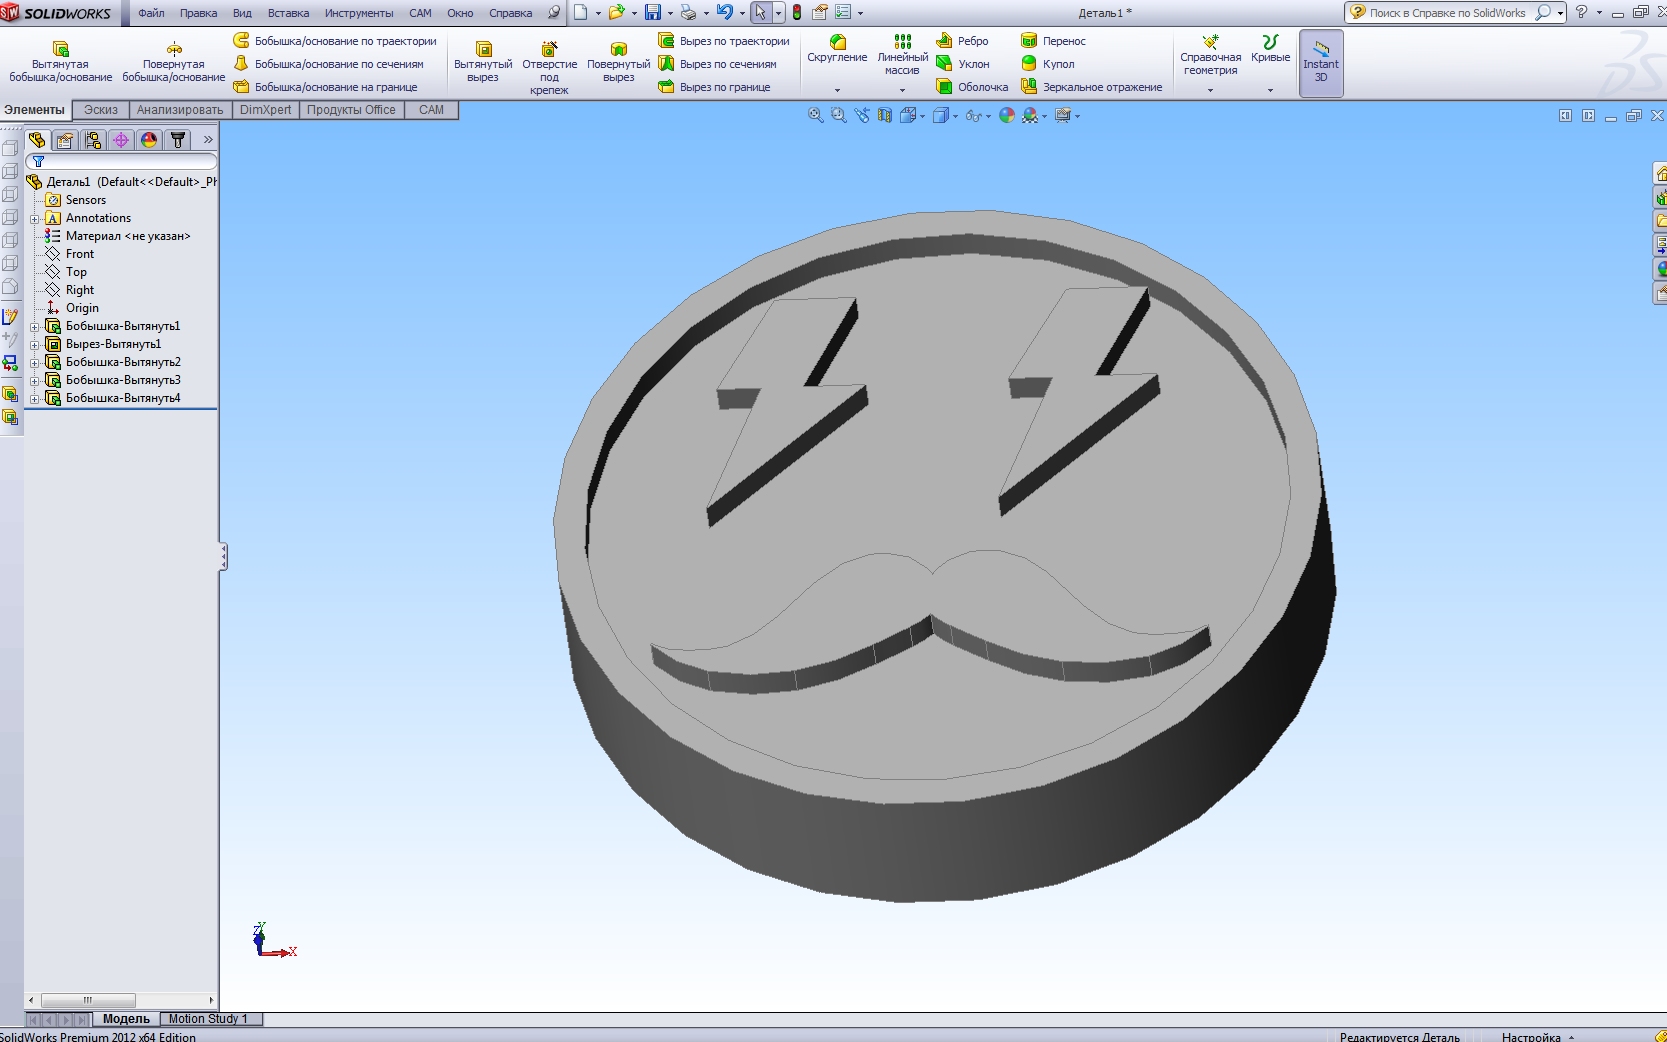Click the appearance color wheel icon in view toolbar
Viewport: 1667px width, 1042px height.
pyautogui.click(x=1007, y=116)
